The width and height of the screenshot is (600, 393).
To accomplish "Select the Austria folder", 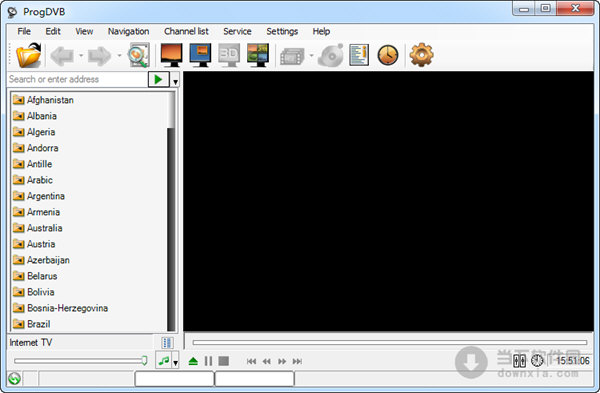I will tap(34, 244).
